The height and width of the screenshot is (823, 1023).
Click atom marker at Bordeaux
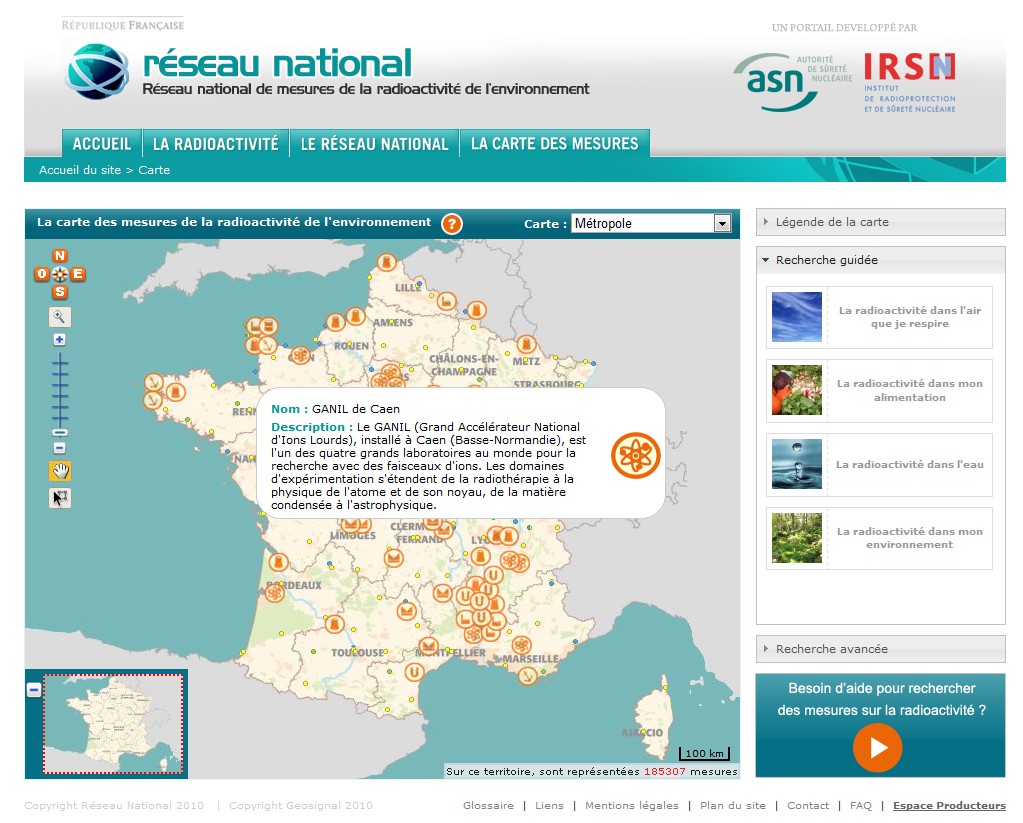(275, 593)
